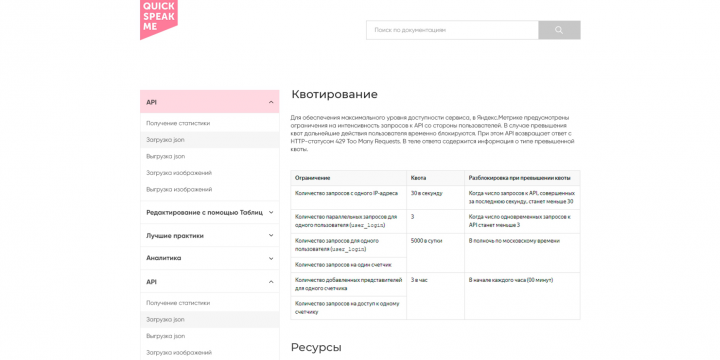The width and height of the screenshot is (720, 360).
Task: Click the magnifier search button
Action: point(559,30)
